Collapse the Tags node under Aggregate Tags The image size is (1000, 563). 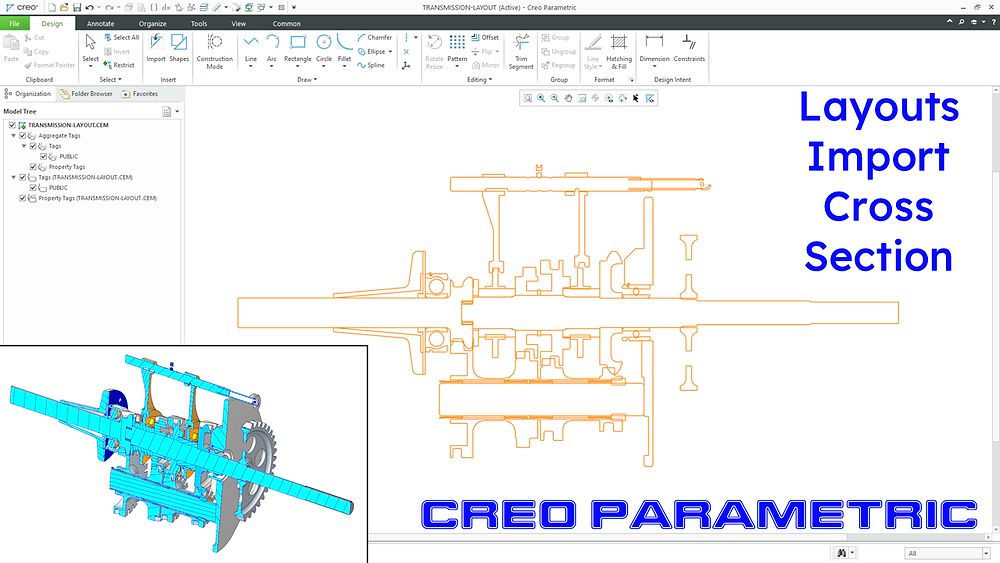24,146
